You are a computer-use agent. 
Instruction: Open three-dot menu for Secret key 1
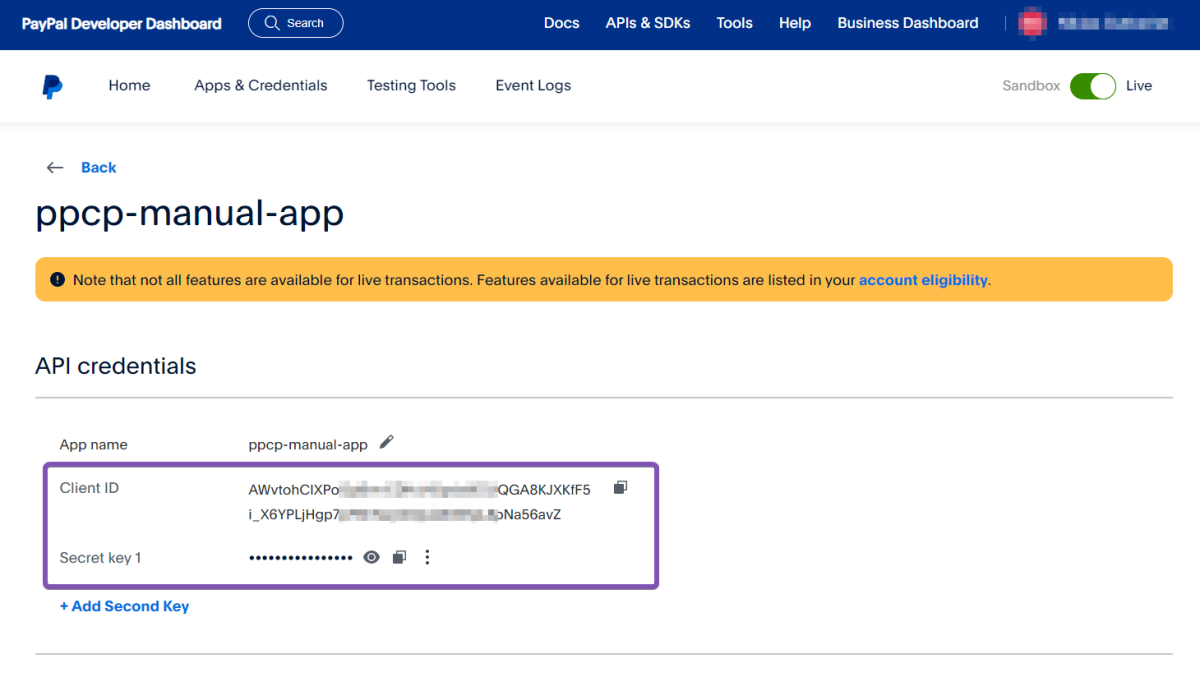click(x=427, y=557)
